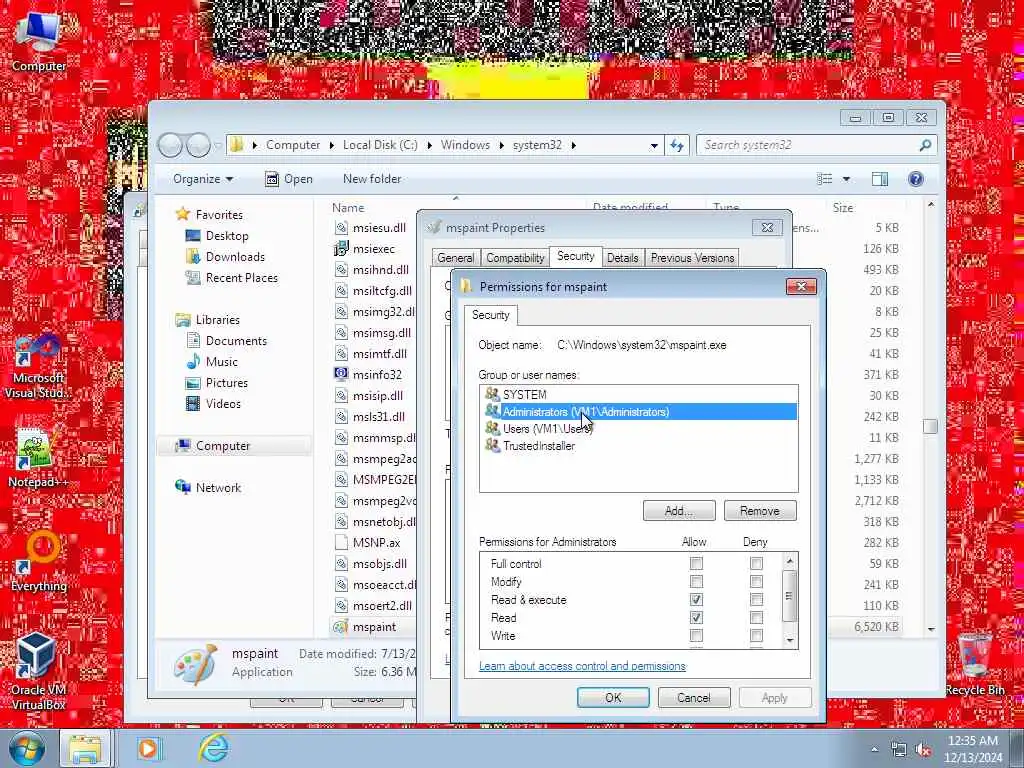The height and width of the screenshot is (768, 1024).
Task: Launch Internet Explorer from taskbar
Action: tap(214, 748)
